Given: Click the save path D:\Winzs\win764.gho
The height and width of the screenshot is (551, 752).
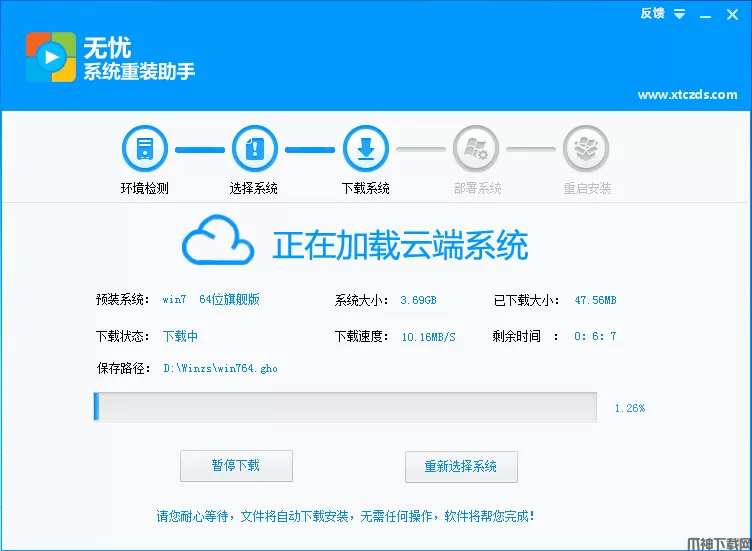Looking at the screenshot, I should click(x=221, y=368).
